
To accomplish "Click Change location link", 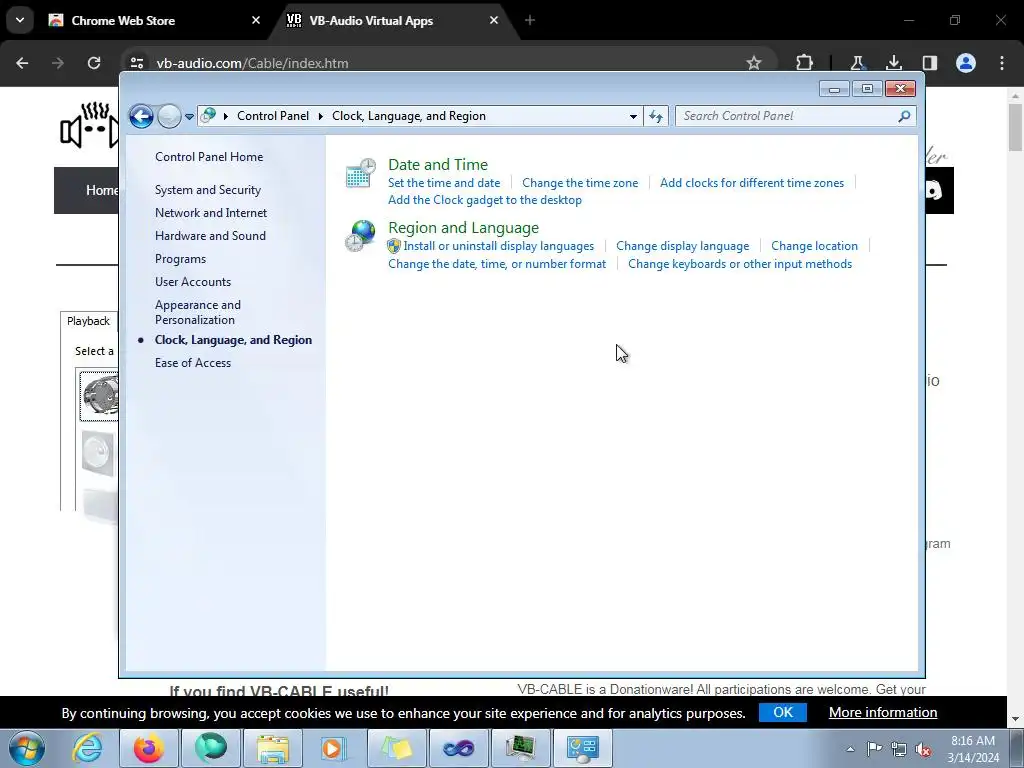I will tap(814, 246).
